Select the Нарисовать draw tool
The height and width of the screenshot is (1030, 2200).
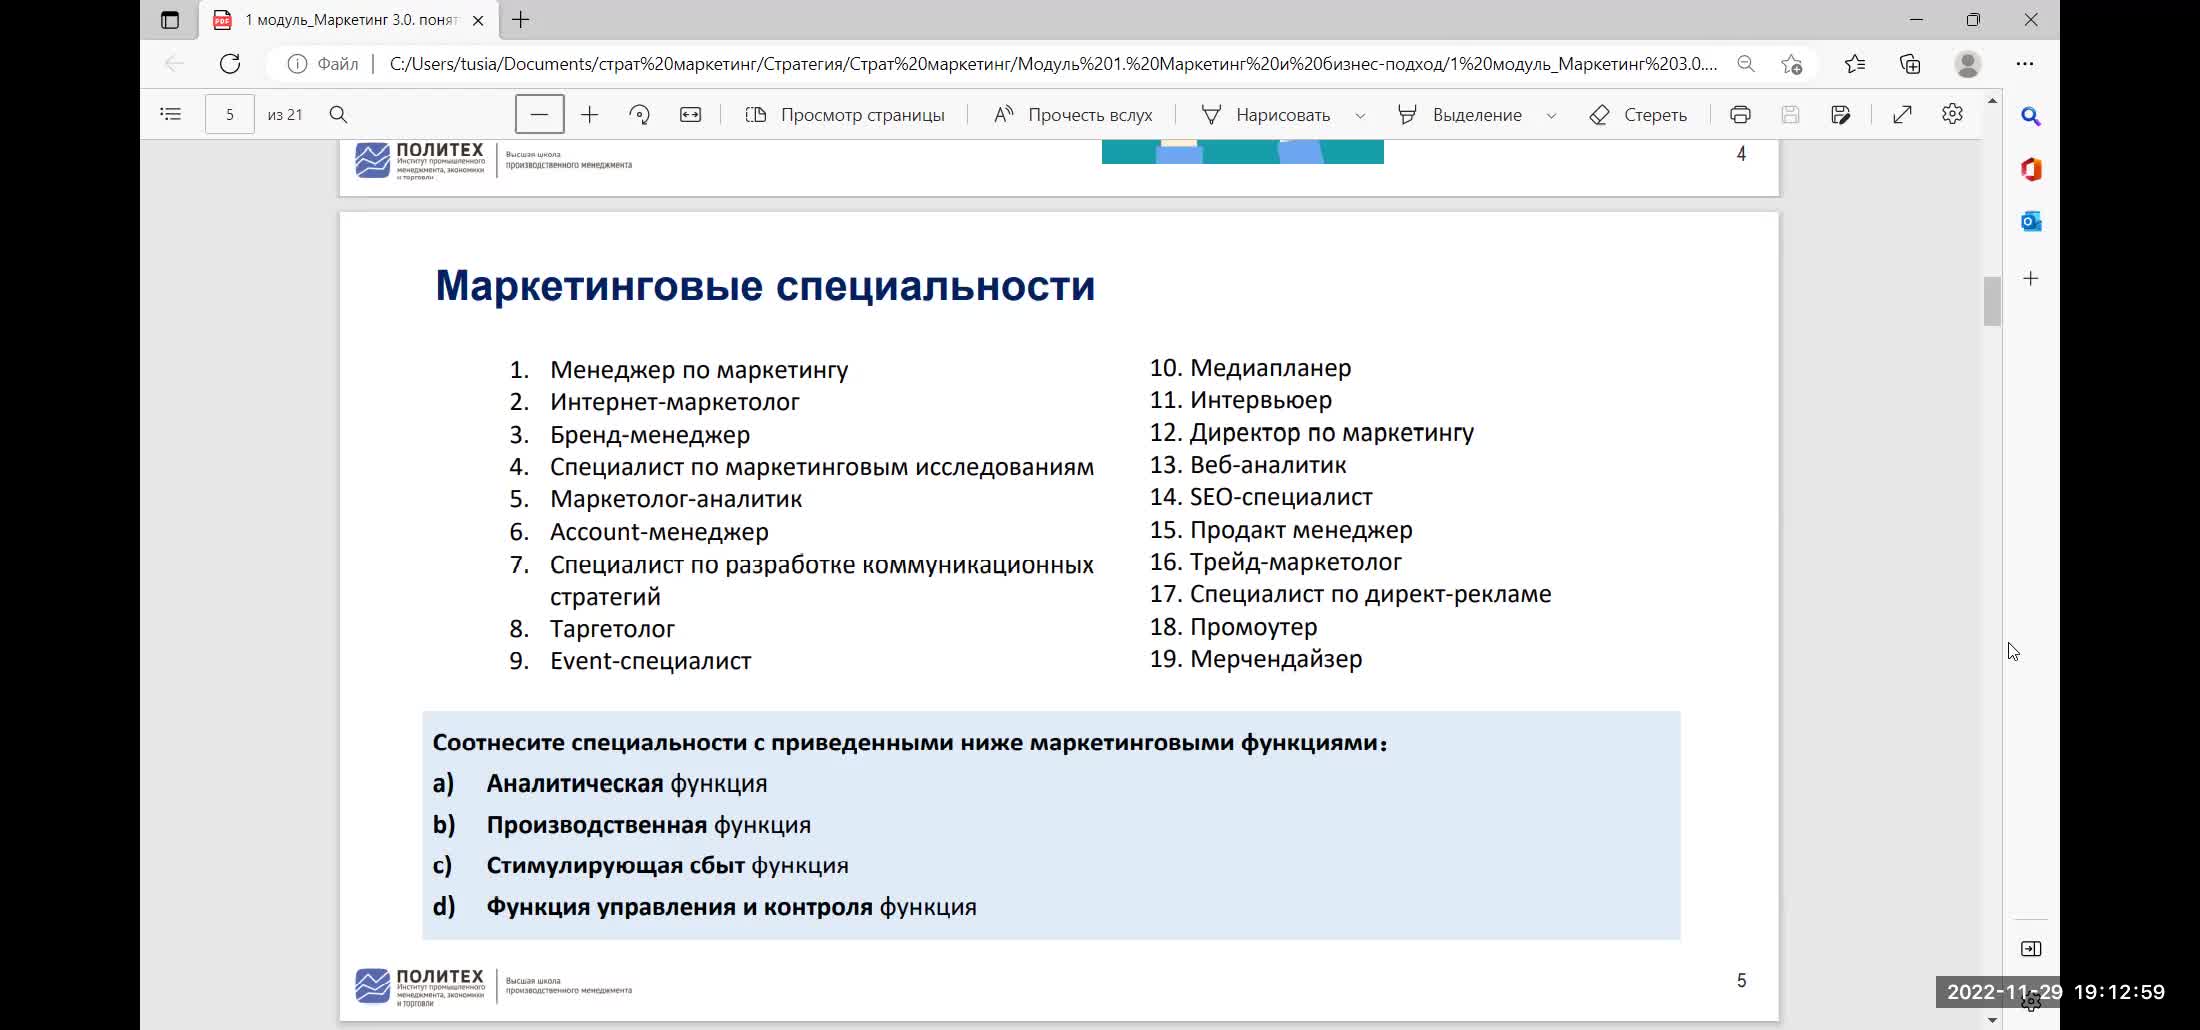coord(1266,115)
